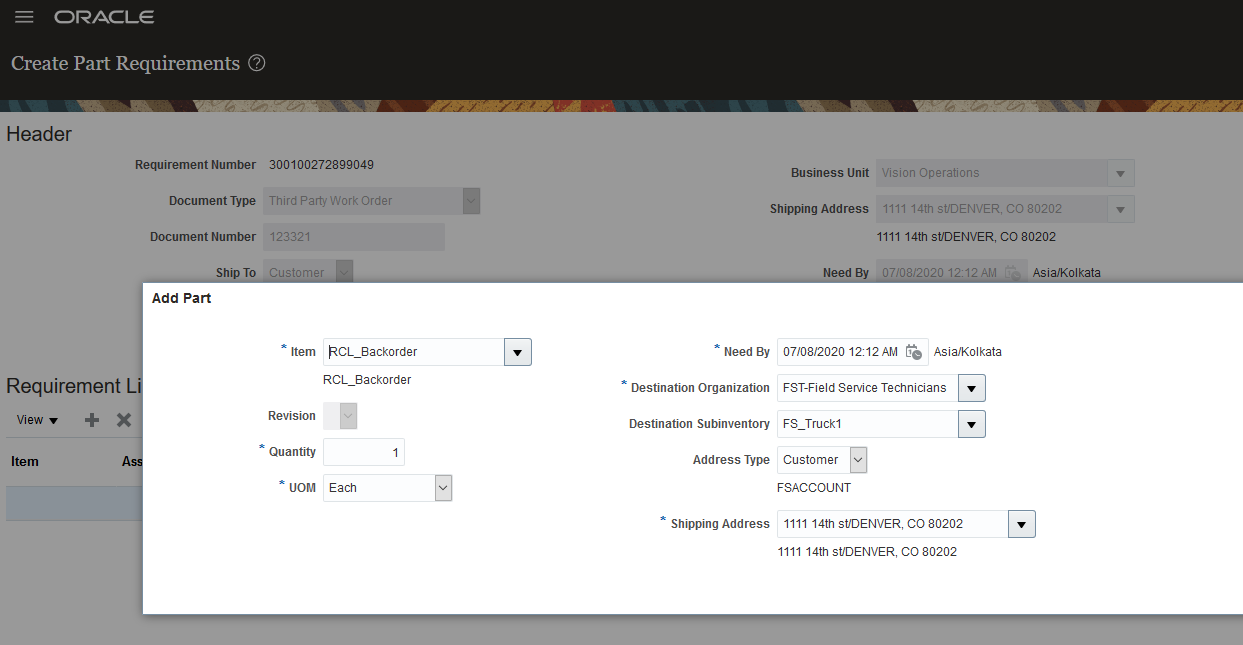
Task: Expand the Revision dropdown
Action: tap(348, 416)
